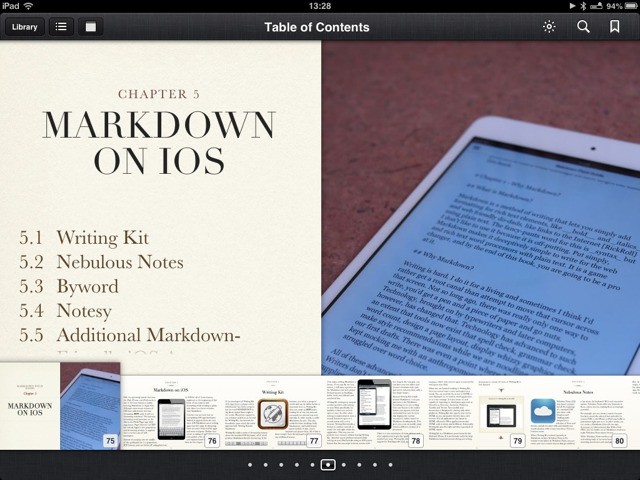Image resolution: width=640 pixels, height=480 pixels.
Task: Tap the highlighted current chapter page dot
Action: coord(328,465)
